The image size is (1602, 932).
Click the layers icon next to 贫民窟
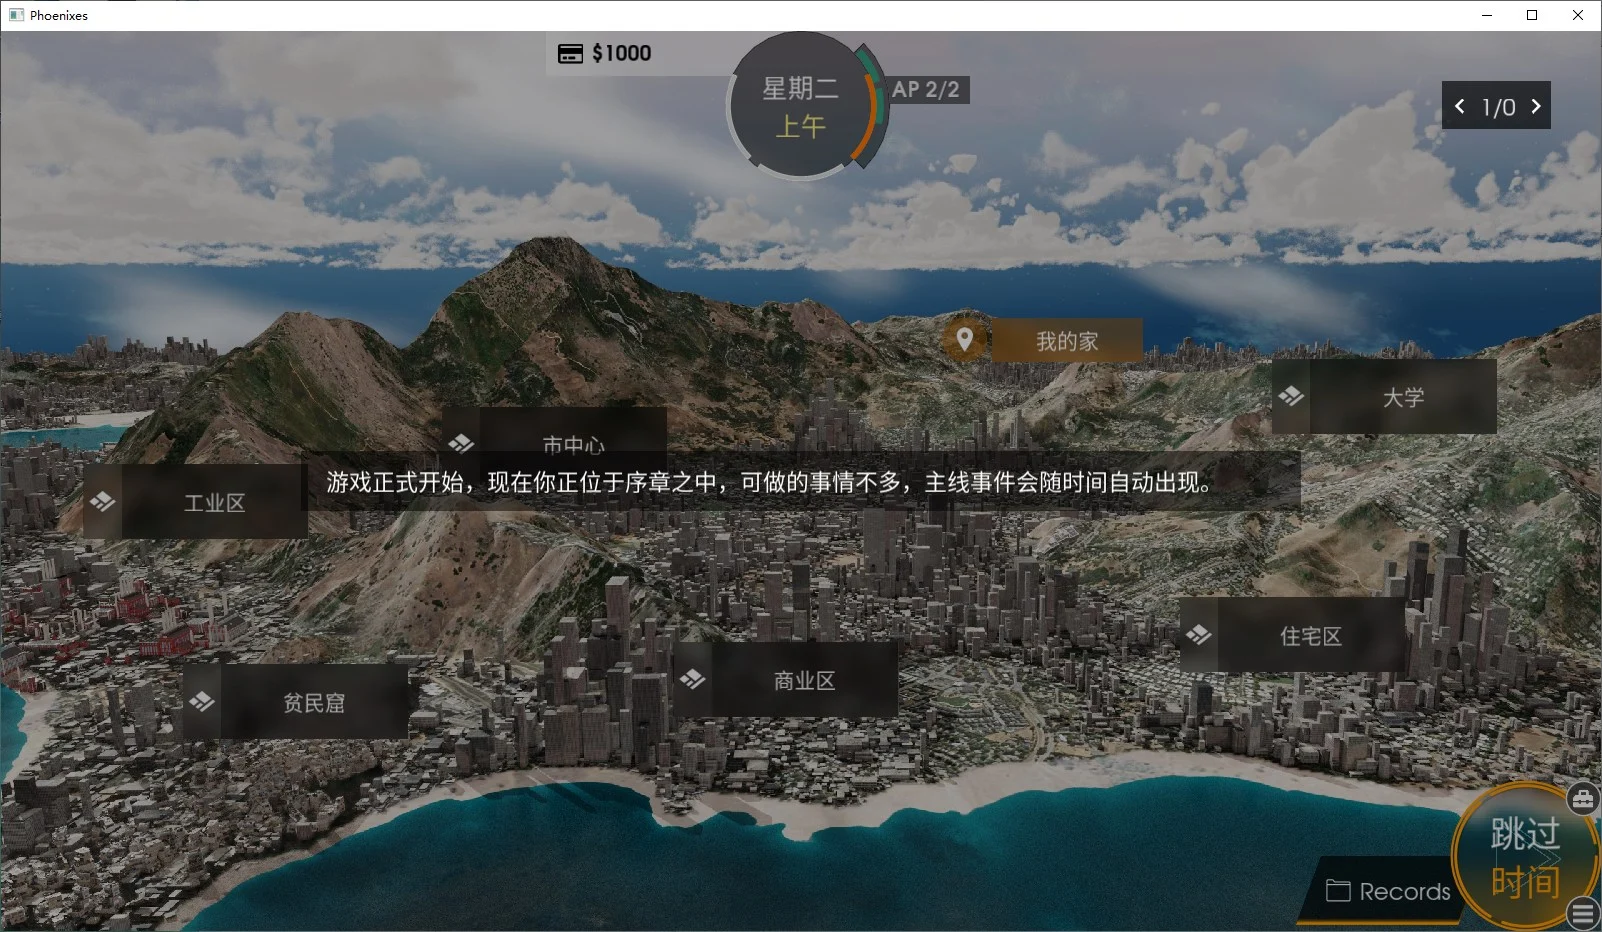tap(202, 702)
